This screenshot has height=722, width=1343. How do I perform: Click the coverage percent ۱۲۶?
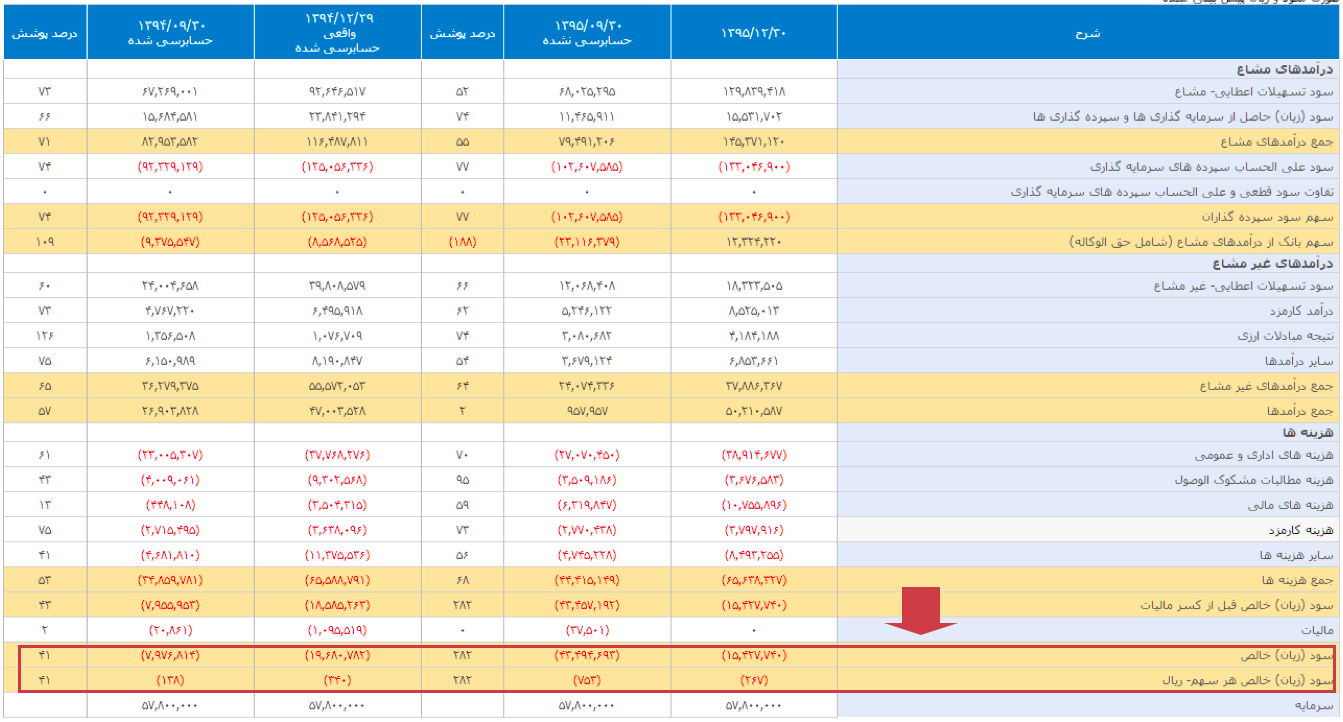[45, 336]
